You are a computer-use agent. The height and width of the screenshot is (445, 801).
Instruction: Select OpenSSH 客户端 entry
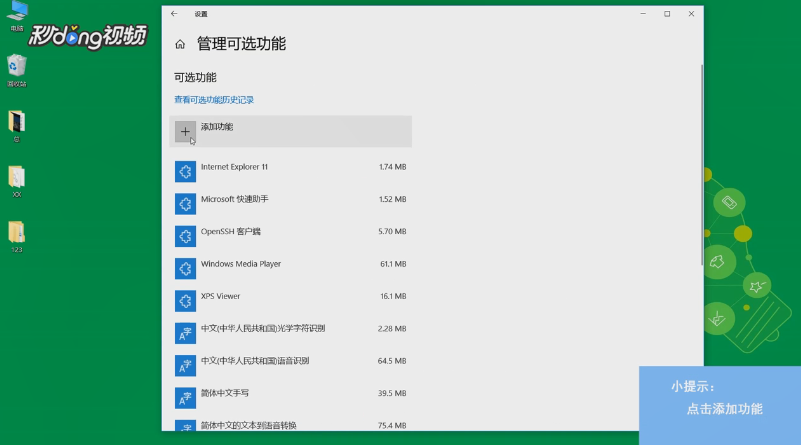[290, 236]
